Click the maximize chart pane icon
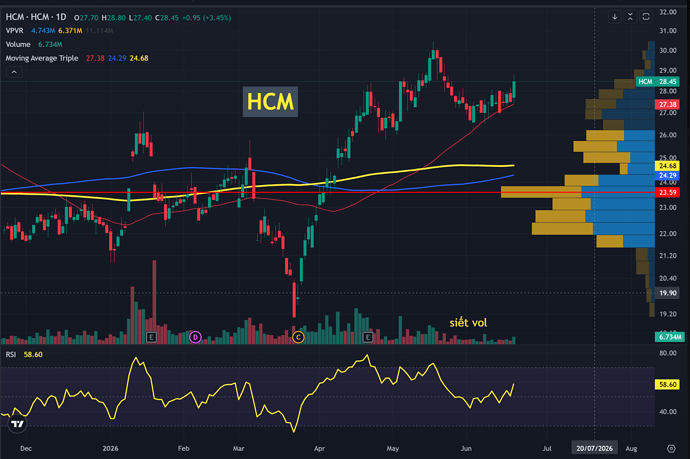This screenshot has width=690, height=459. click(x=646, y=17)
